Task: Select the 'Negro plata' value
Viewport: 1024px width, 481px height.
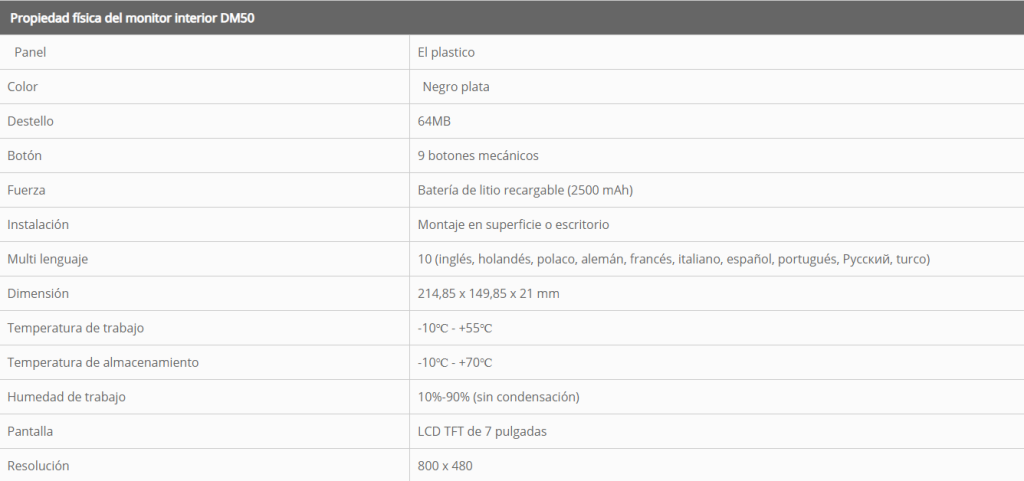Action: point(456,87)
